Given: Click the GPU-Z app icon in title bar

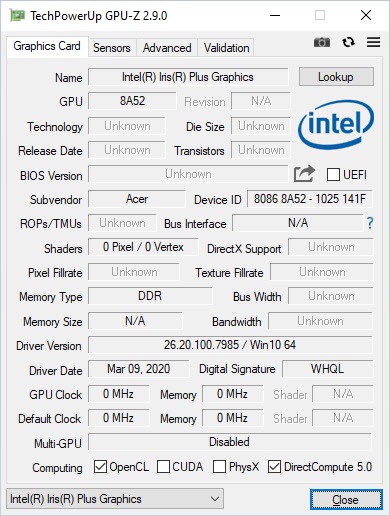Looking at the screenshot, I should pos(17,15).
